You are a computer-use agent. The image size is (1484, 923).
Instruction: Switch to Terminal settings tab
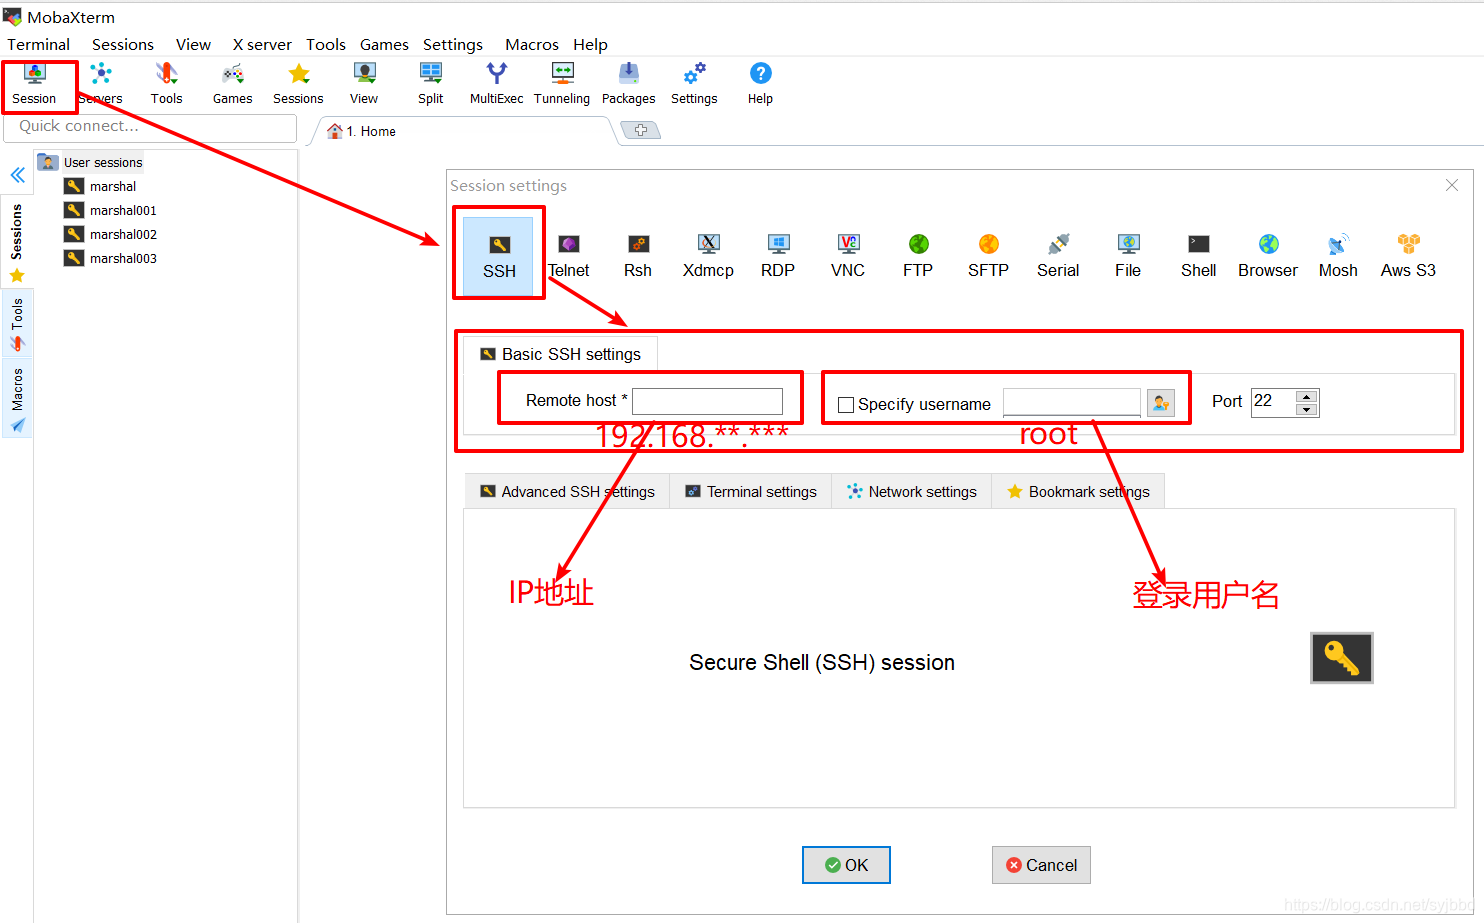click(x=751, y=491)
